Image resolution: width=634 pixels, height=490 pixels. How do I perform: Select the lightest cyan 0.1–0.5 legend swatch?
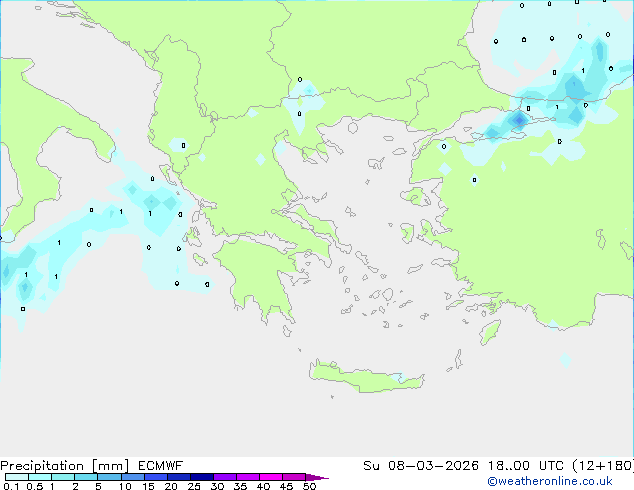pos(16,478)
